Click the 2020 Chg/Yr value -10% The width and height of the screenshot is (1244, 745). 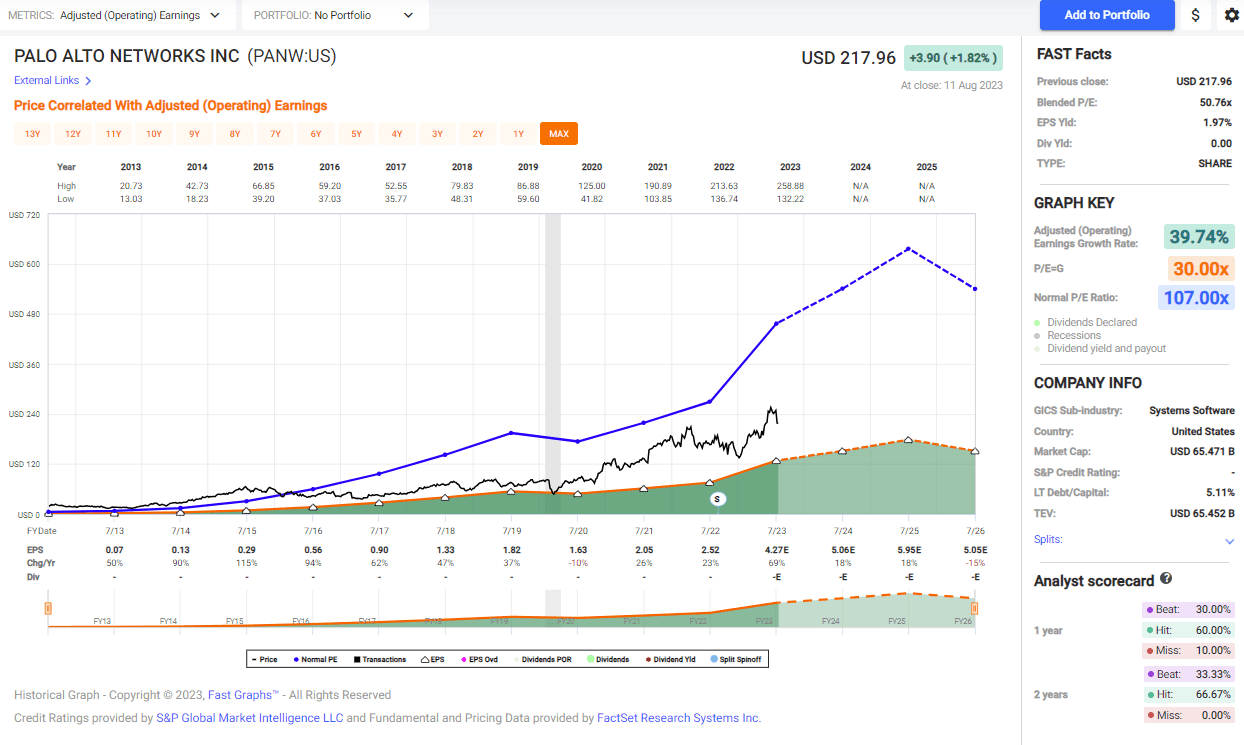tap(578, 563)
